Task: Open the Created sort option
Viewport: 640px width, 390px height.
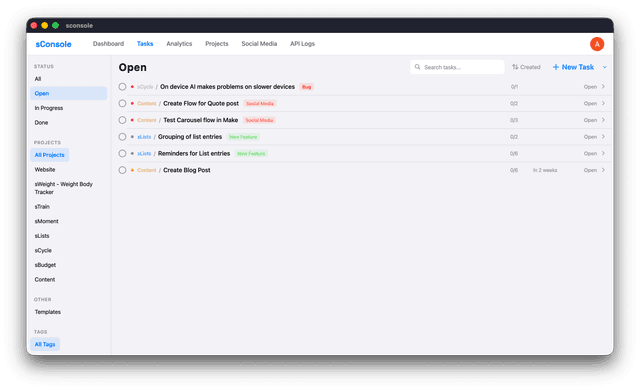Action: (x=526, y=67)
